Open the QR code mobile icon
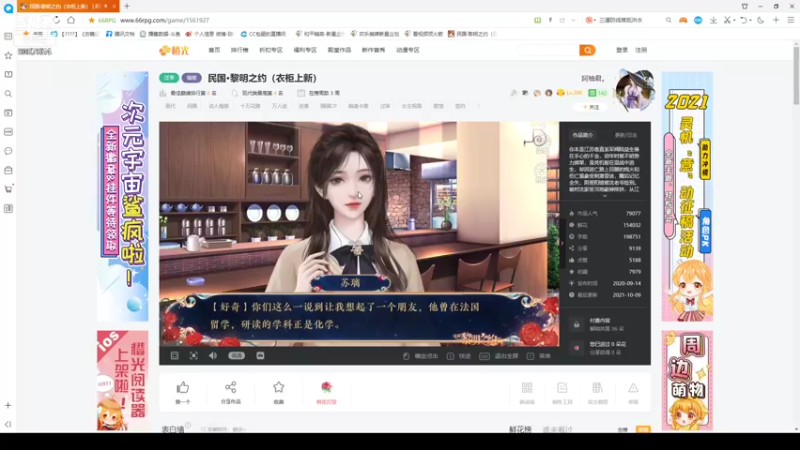The height and width of the screenshot is (450, 800). (527, 388)
